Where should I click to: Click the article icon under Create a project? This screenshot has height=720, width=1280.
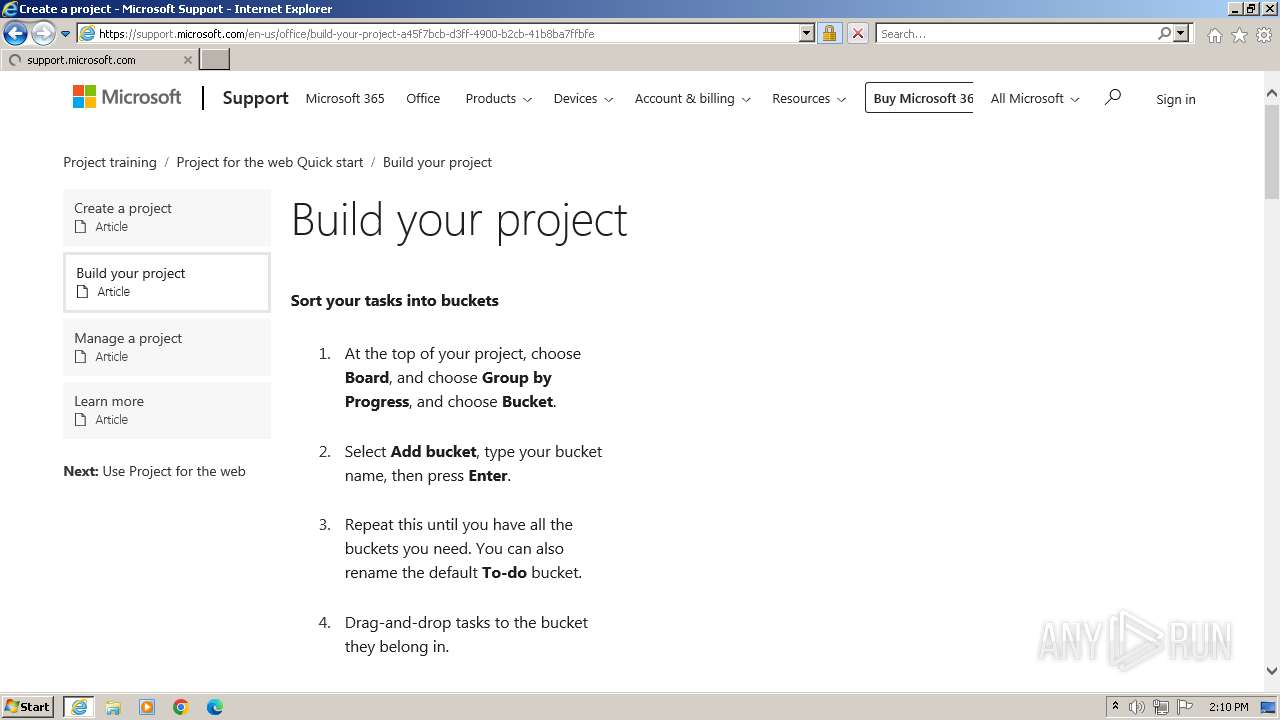point(81,227)
